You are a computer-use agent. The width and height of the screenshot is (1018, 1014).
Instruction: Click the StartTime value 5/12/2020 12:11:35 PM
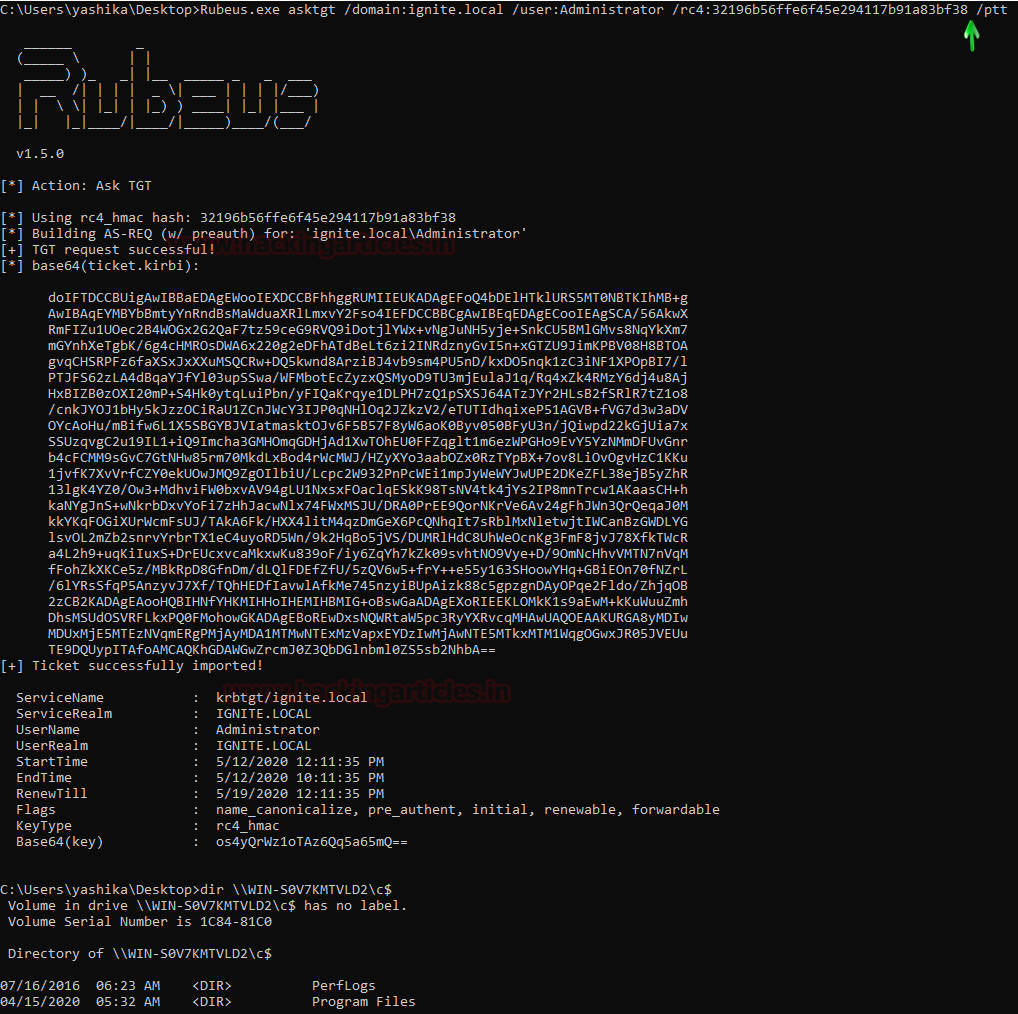pyautogui.click(x=300, y=761)
